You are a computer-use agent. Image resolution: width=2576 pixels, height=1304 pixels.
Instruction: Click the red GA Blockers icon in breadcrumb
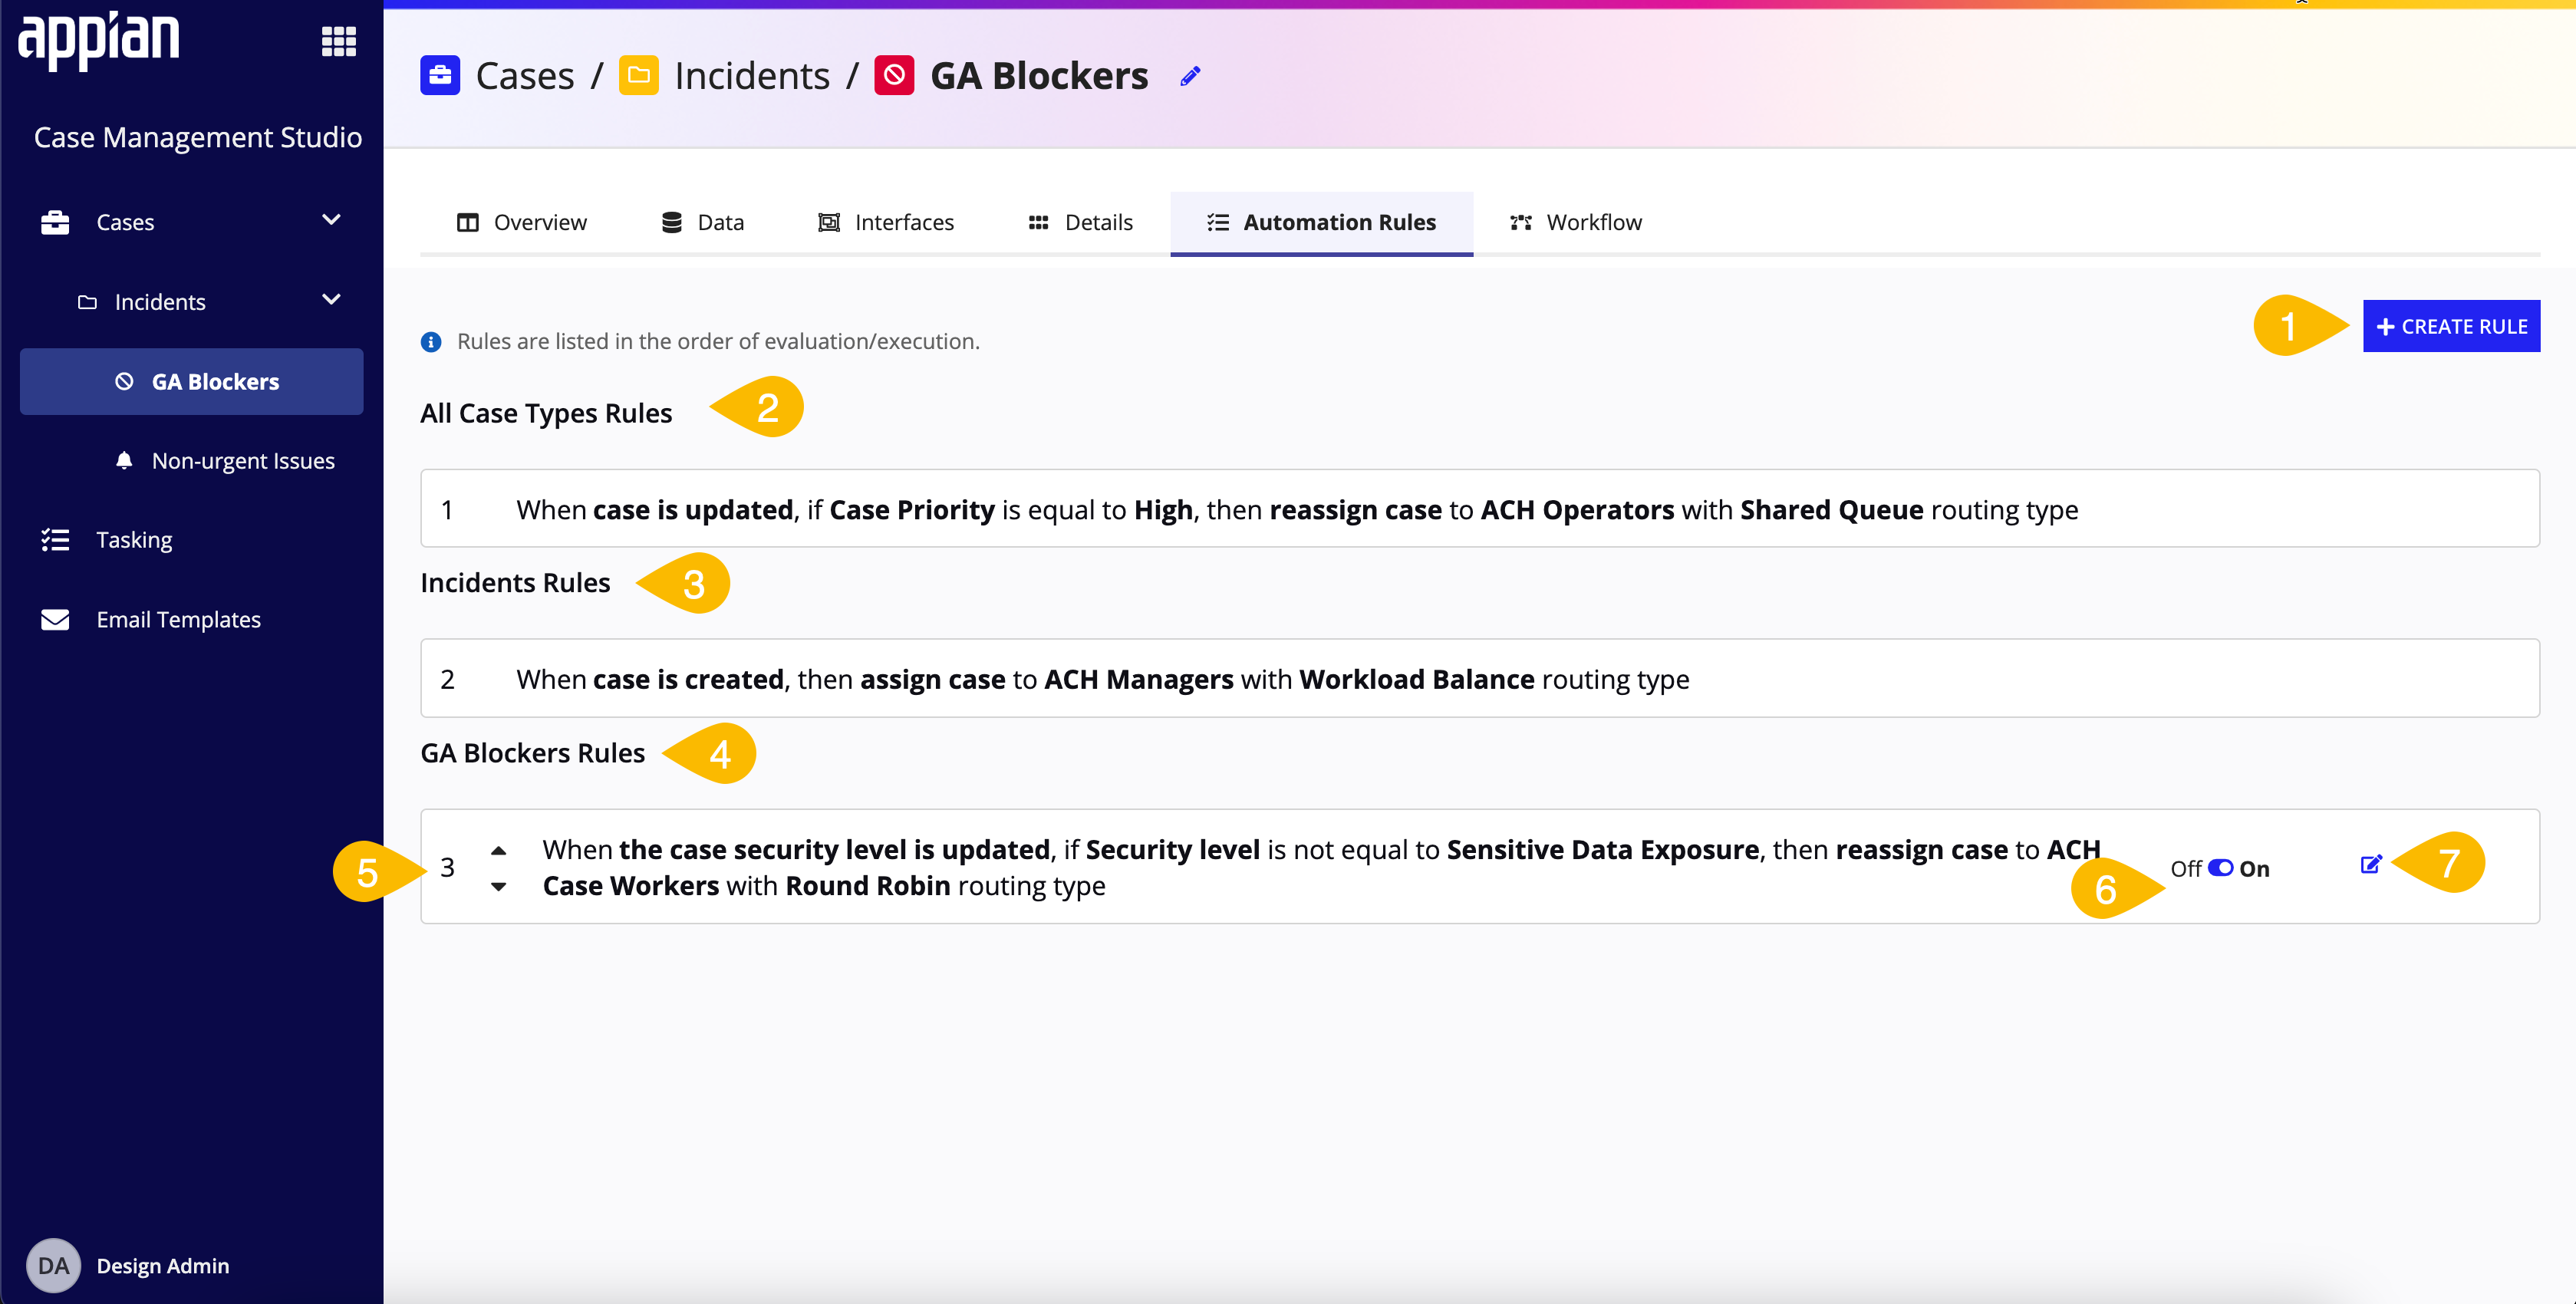[894, 76]
